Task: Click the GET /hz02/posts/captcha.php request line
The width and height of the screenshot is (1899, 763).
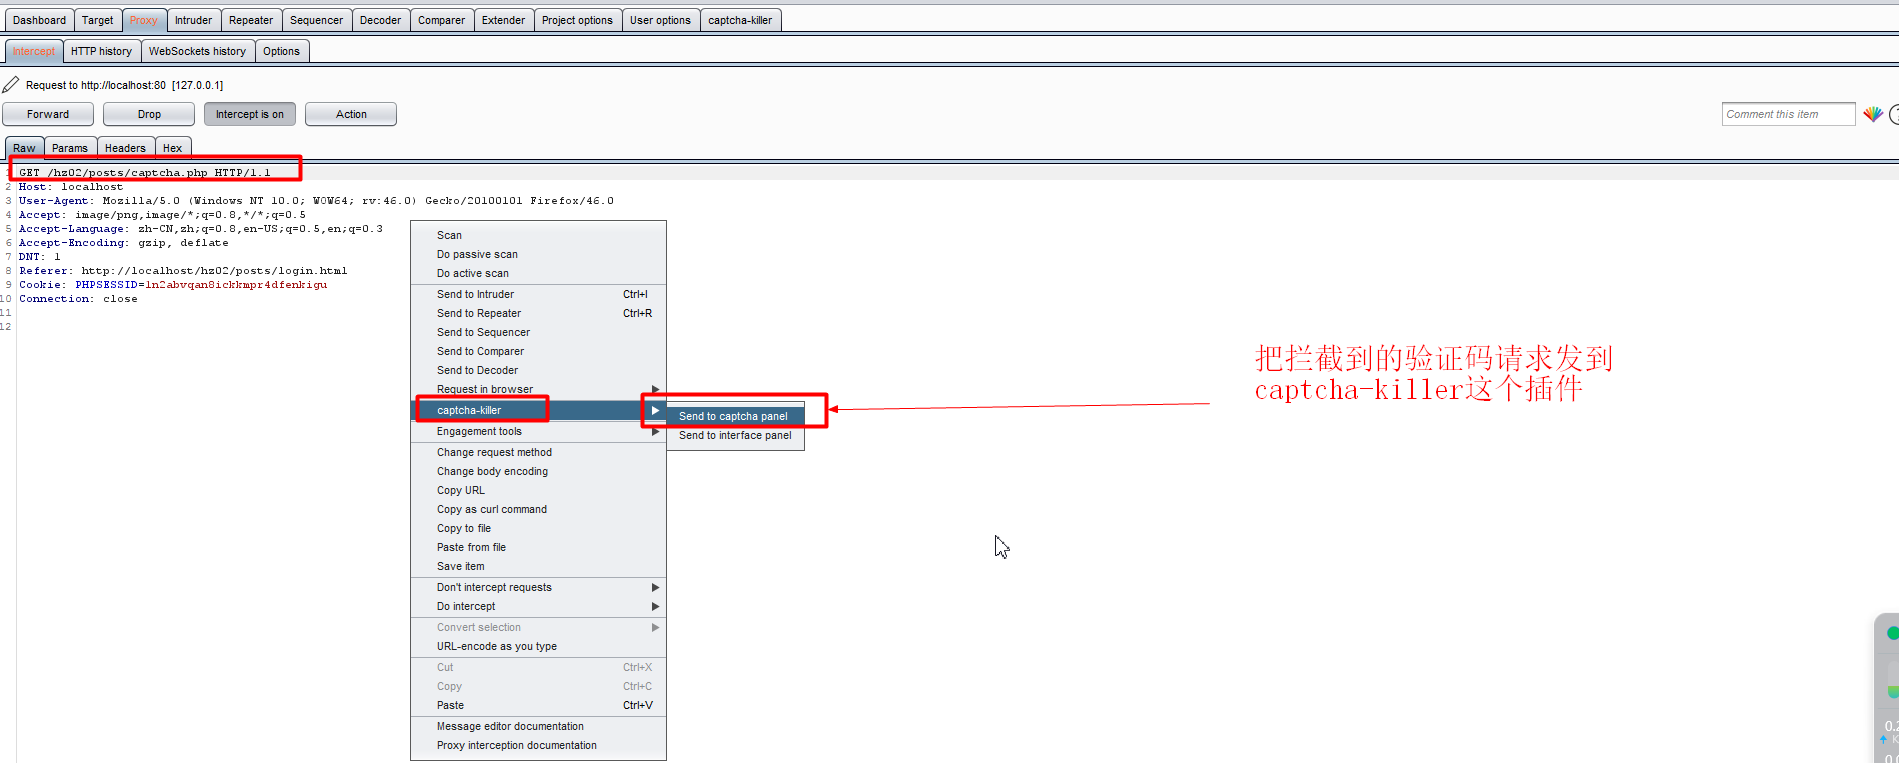Action: [145, 173]
